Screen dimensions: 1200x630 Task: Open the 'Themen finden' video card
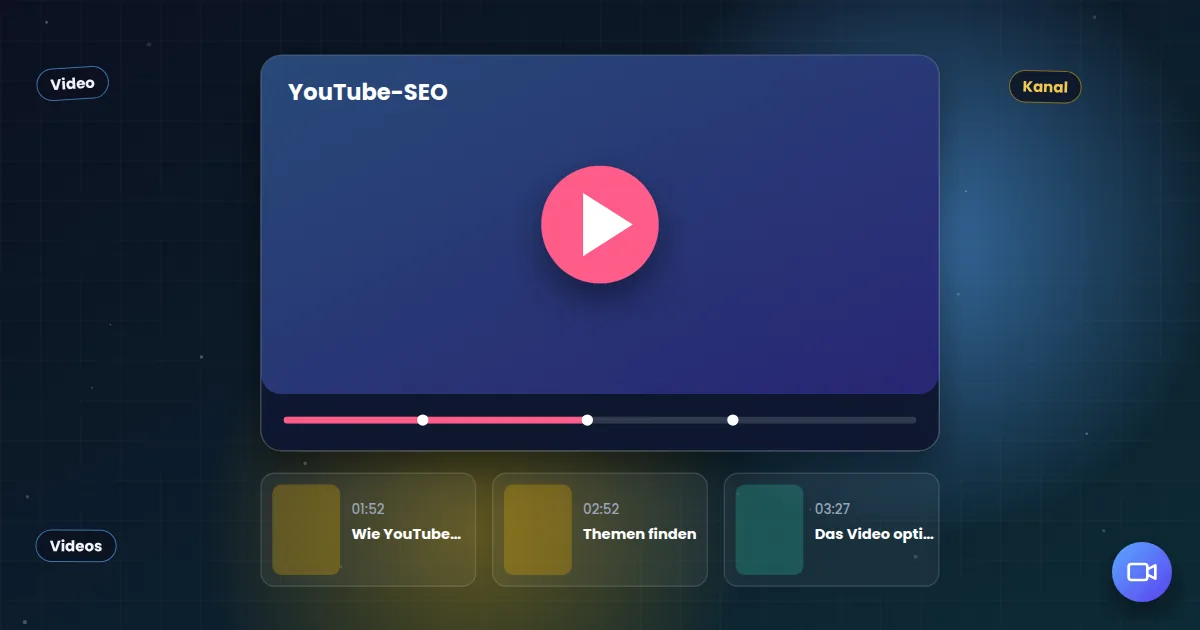pyautogui.click(x=600, y=530)
